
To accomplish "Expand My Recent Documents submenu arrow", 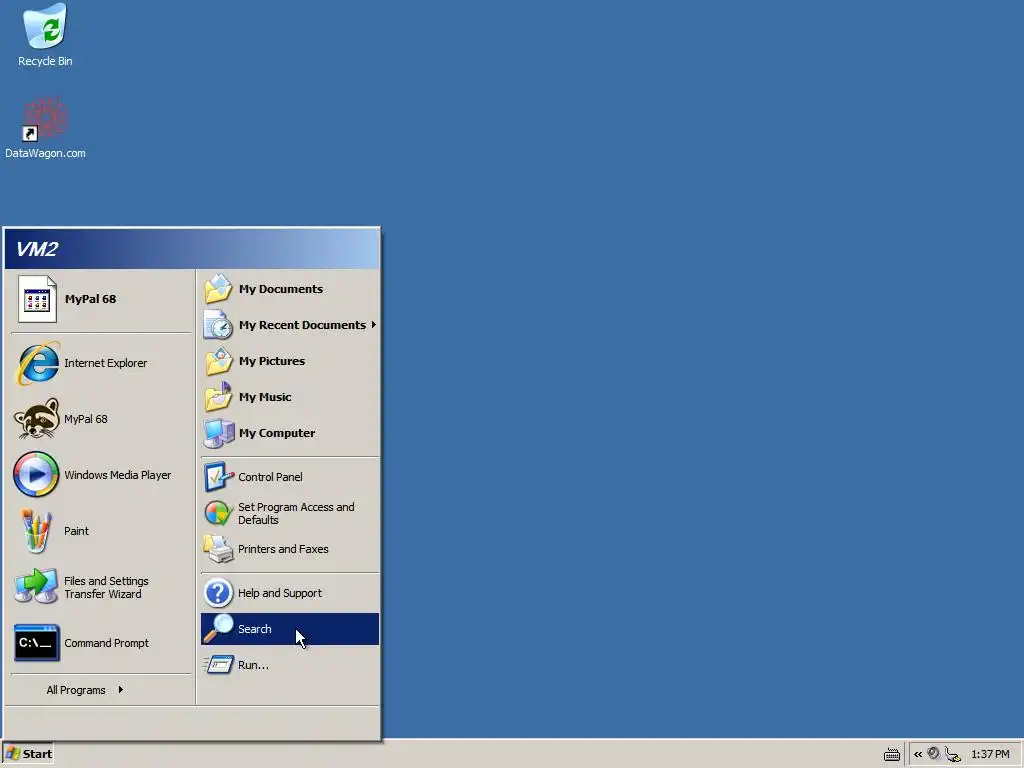I will pos(374,325).
